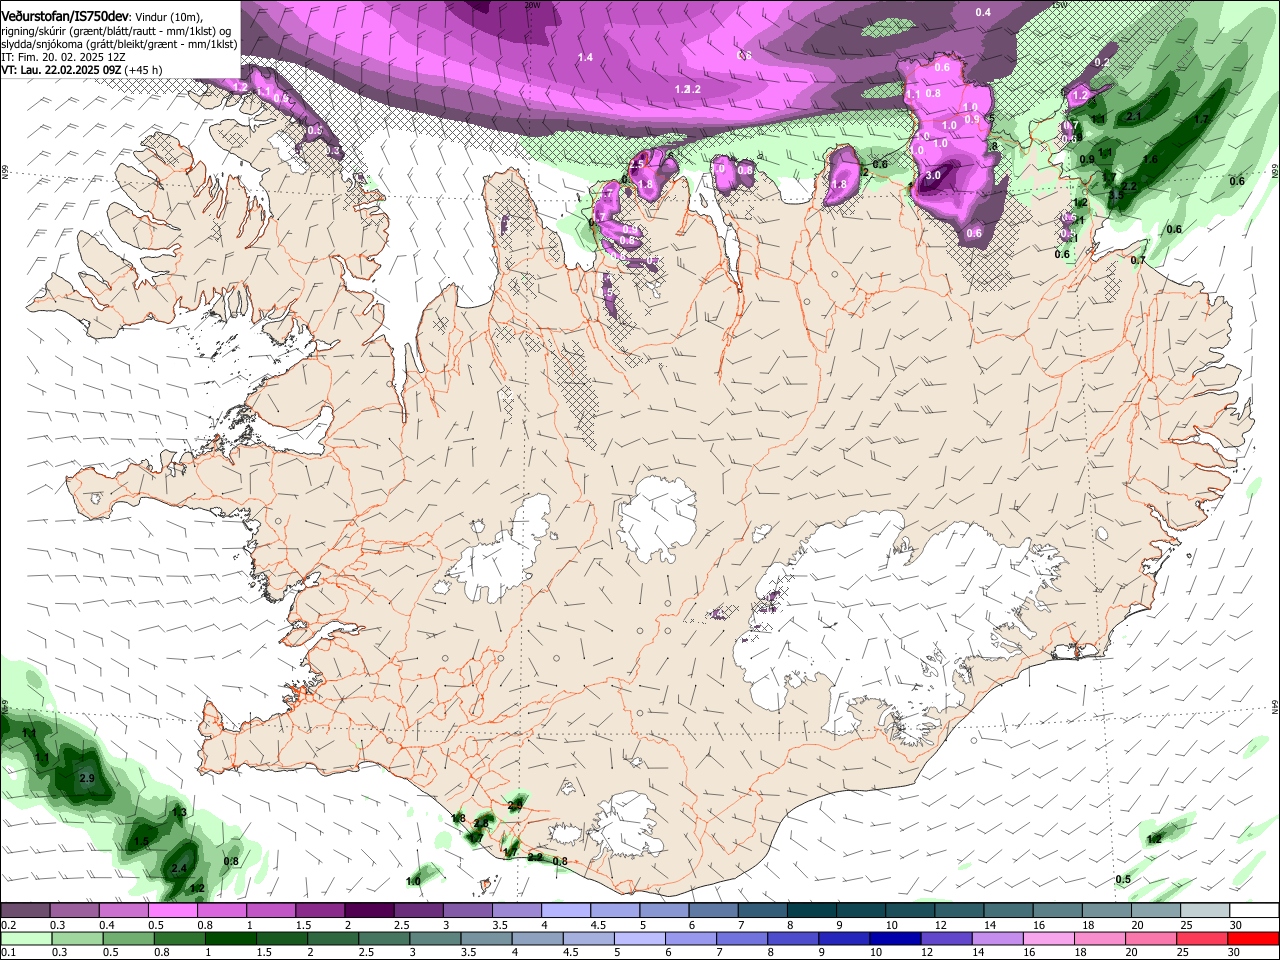Click the initial time line 'IT: Fim. 20. 02. 2025 12Z'
This screenshot has width=1280, height=960.
(63, 58)
